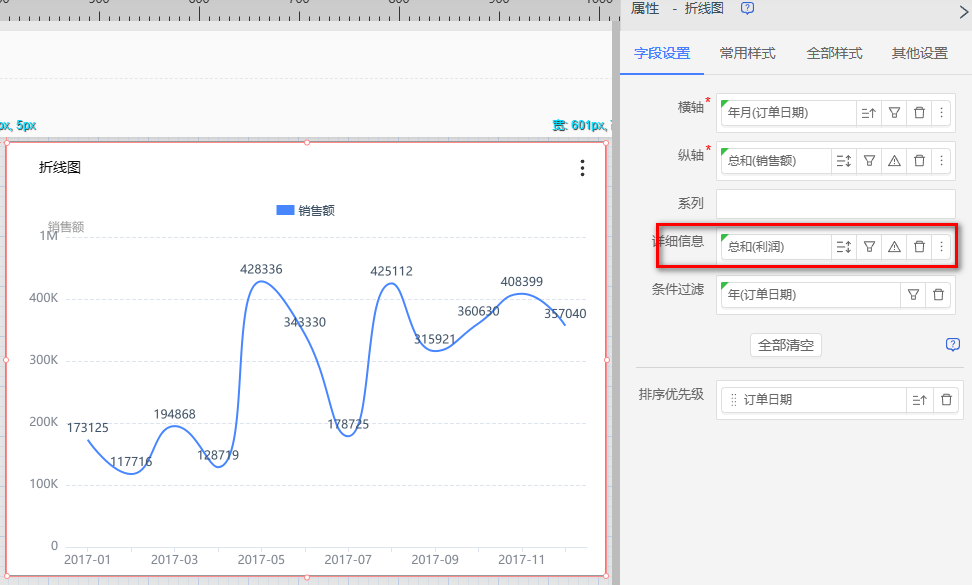Remove 订单日期 from 排序优先级

point(945,400)
